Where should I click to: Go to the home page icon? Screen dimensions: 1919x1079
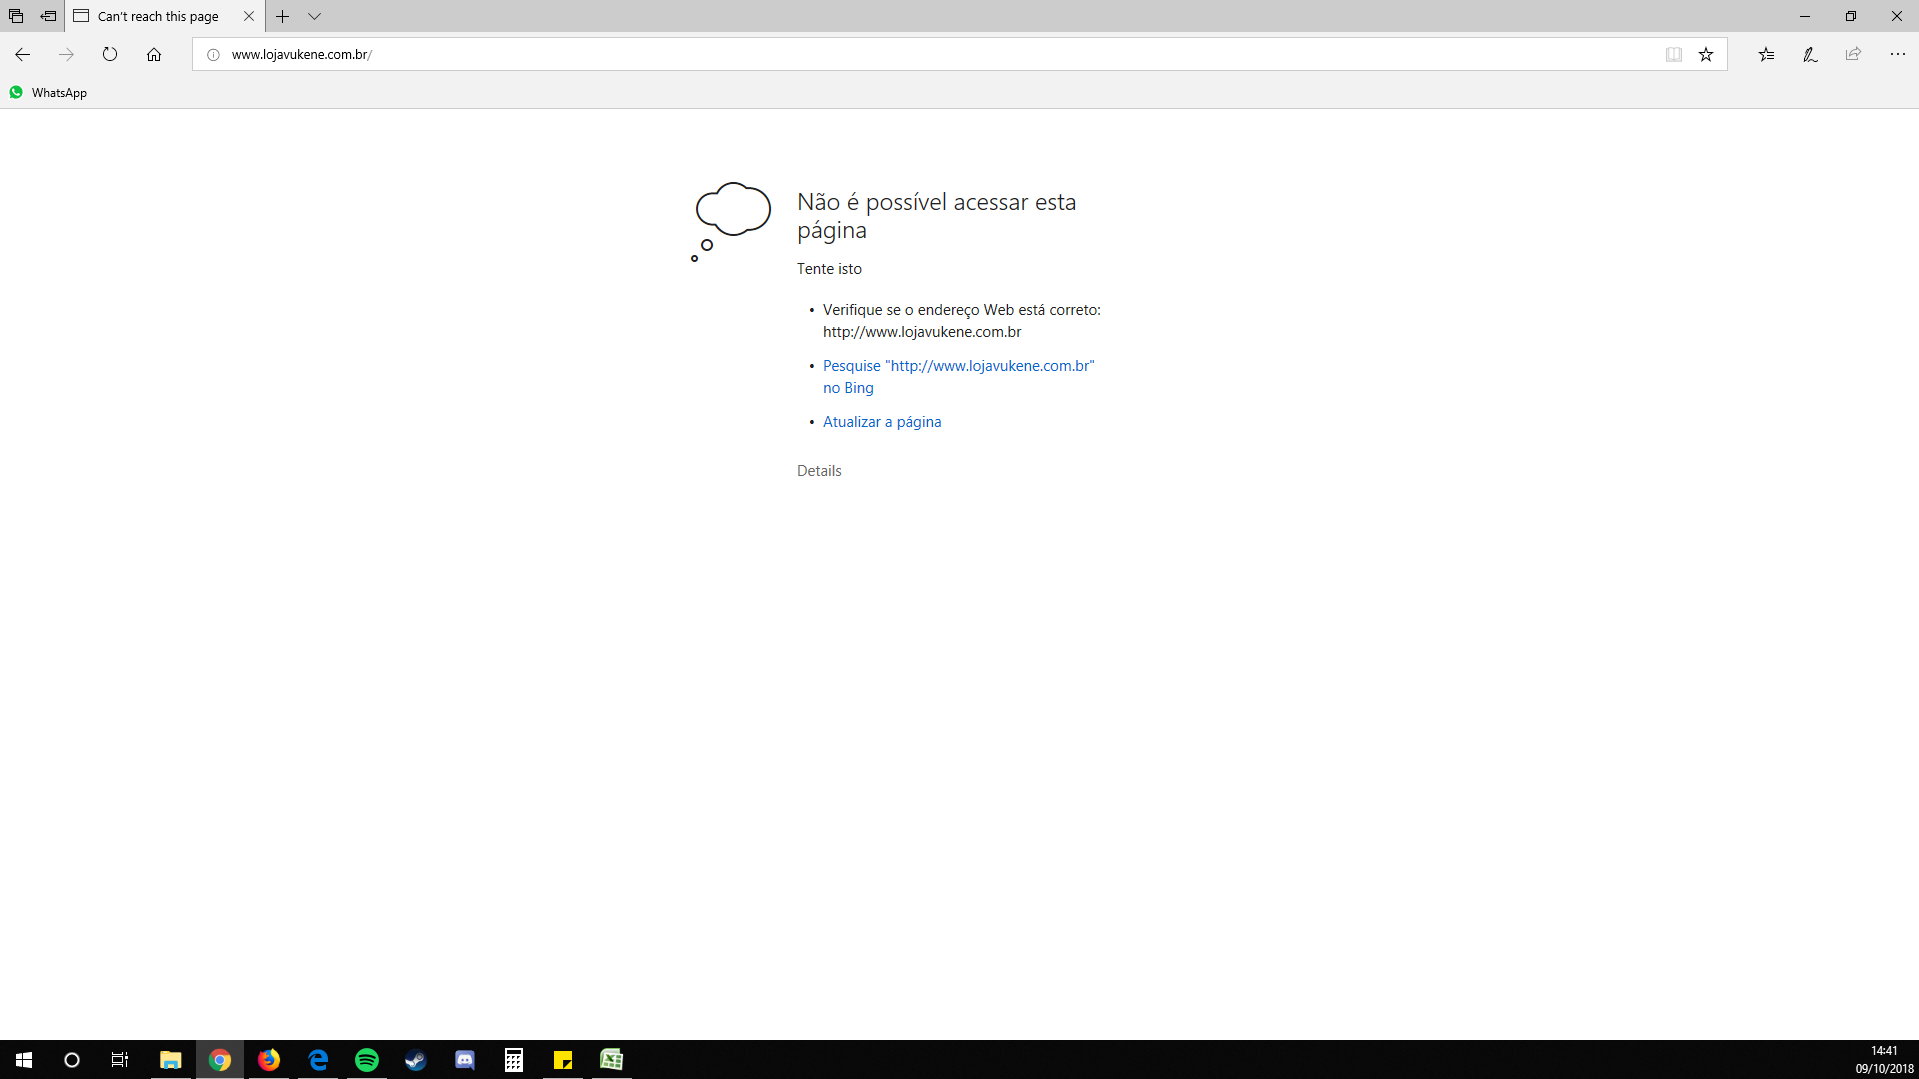[154, 54]
